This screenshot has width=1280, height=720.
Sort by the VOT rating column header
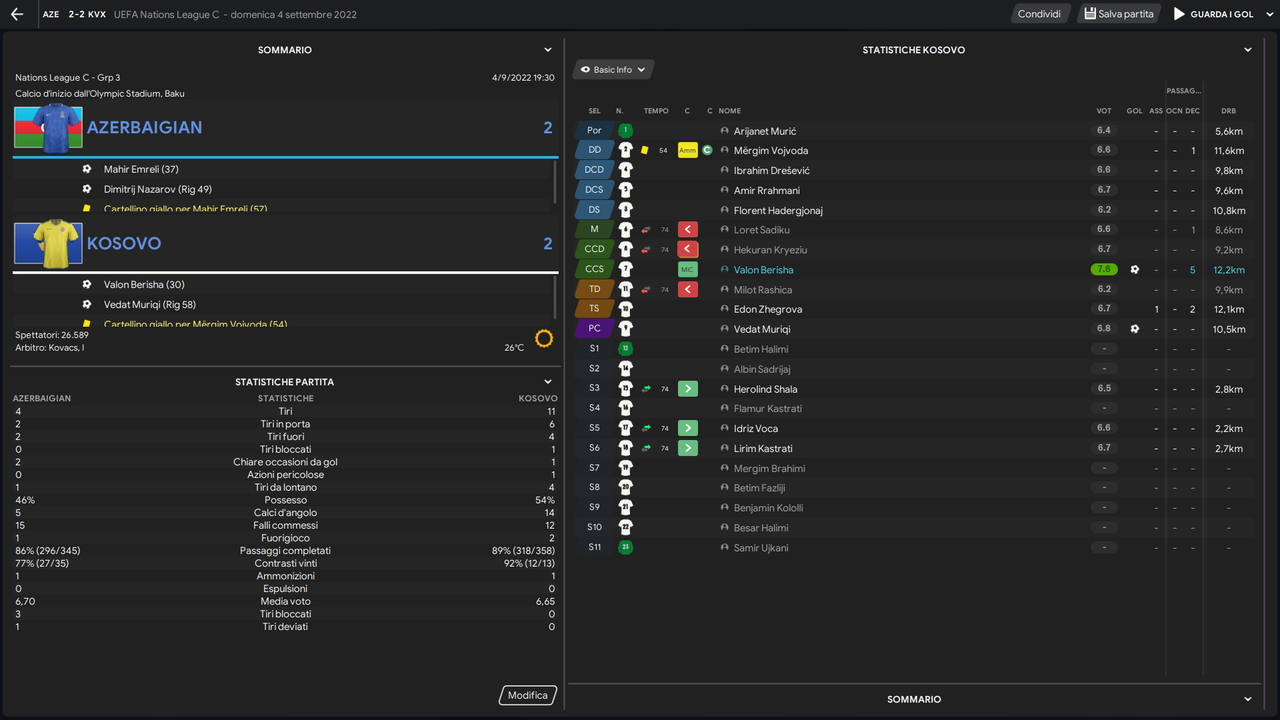[x=1104, y=111]
